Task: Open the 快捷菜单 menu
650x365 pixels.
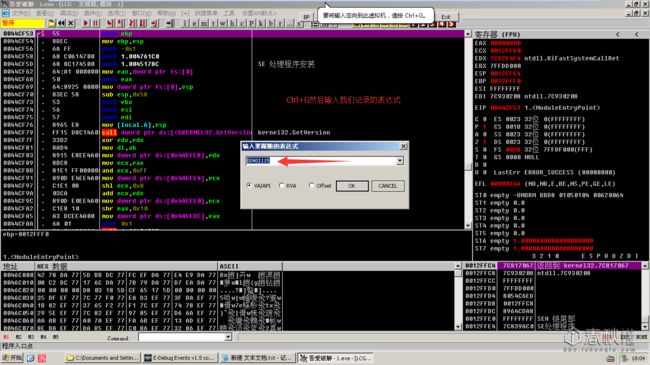Action: click(x=206, y=13)
